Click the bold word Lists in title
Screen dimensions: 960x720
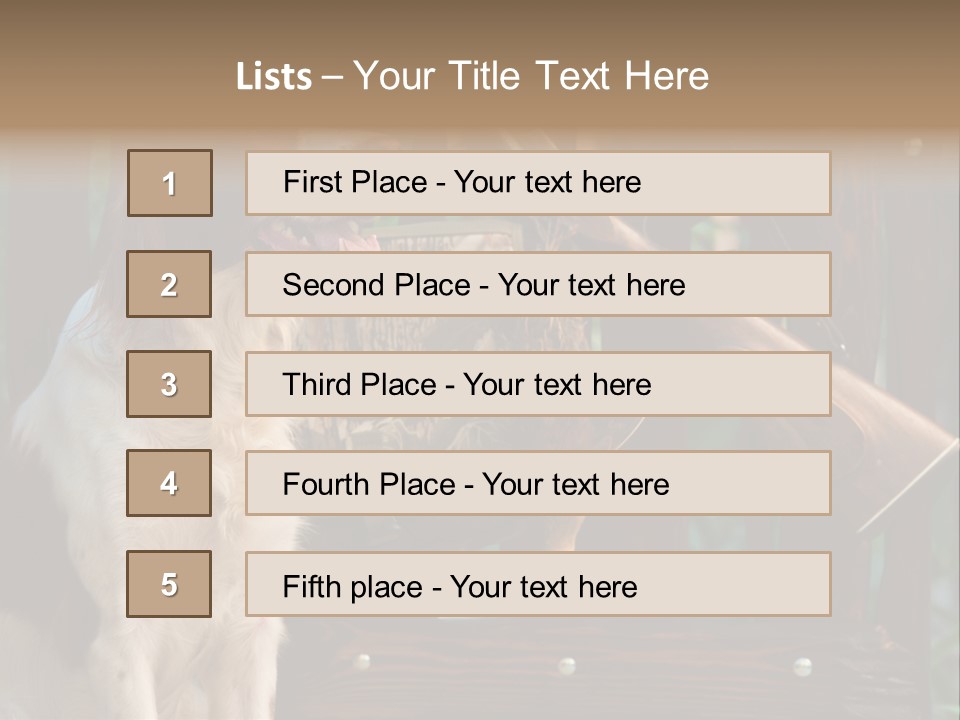click(274, 77)
